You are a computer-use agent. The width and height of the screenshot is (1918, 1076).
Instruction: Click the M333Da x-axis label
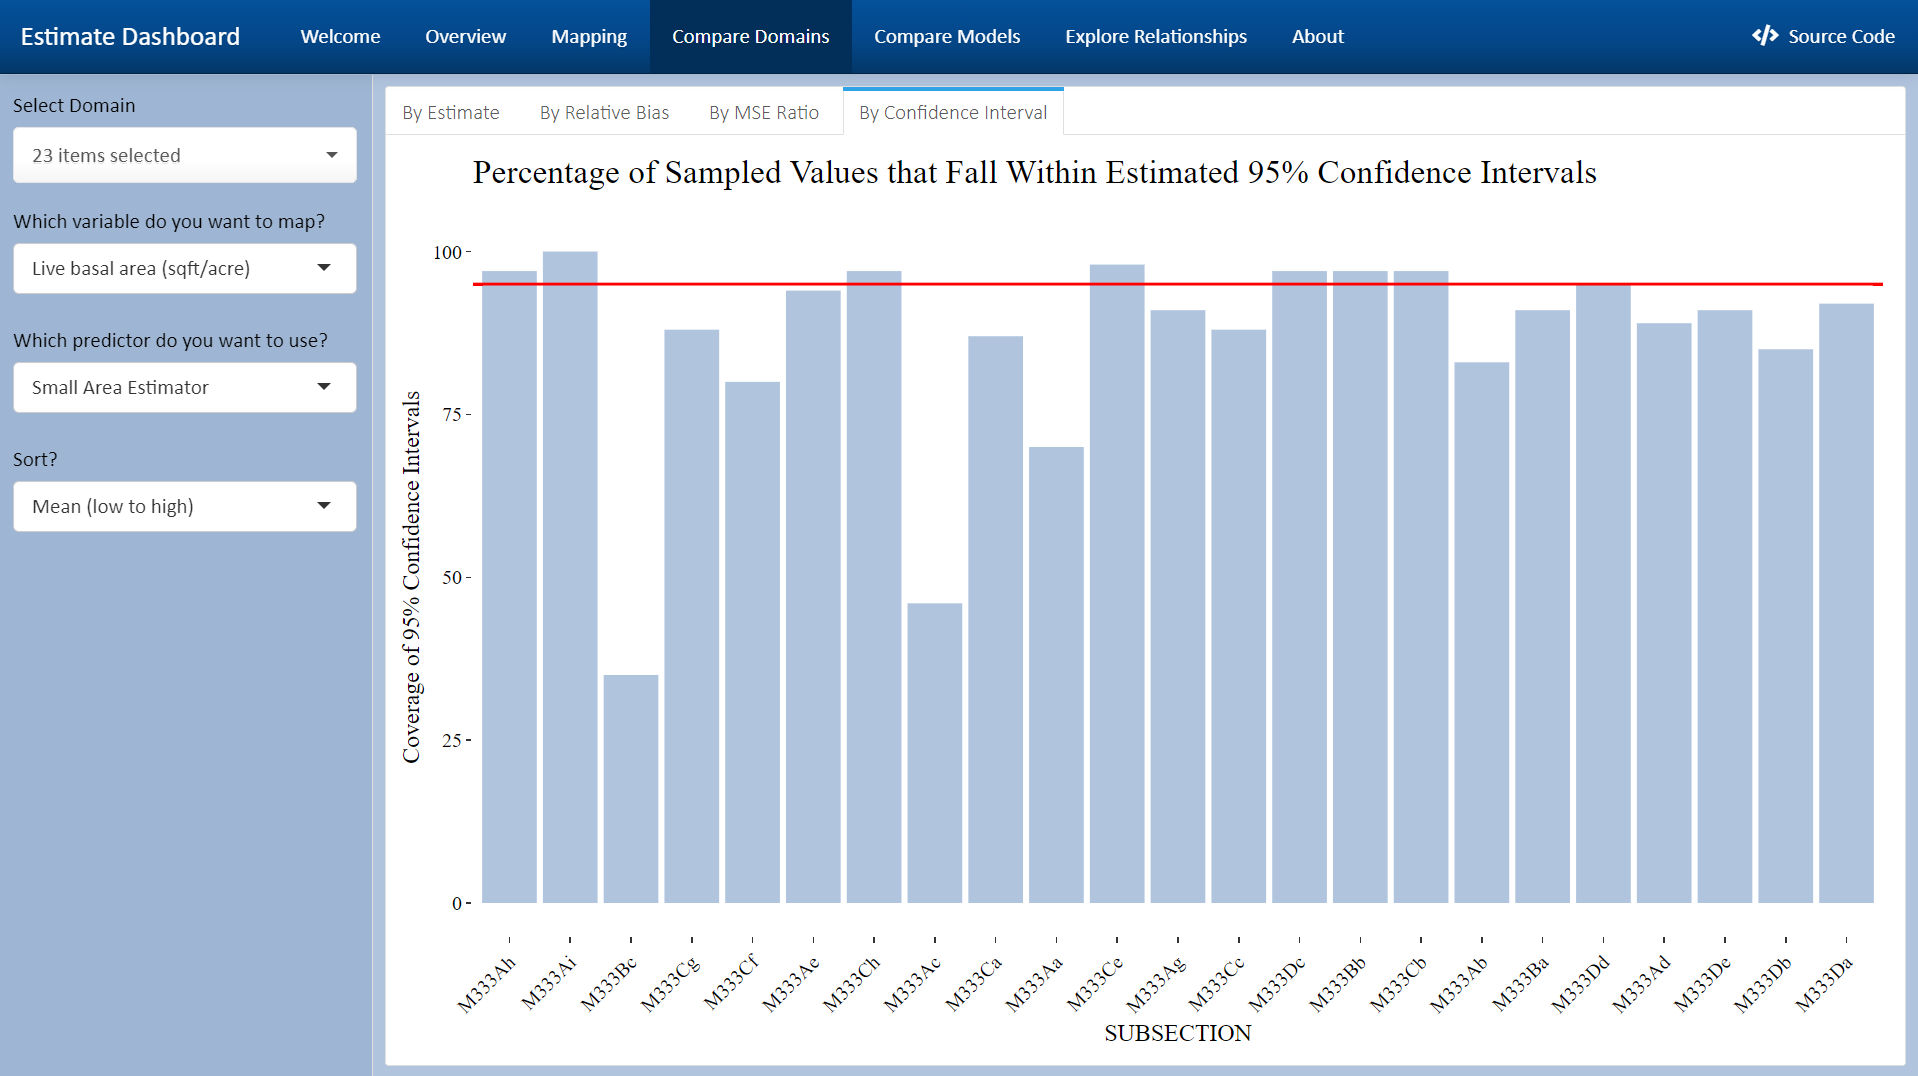pos(1825,984)
